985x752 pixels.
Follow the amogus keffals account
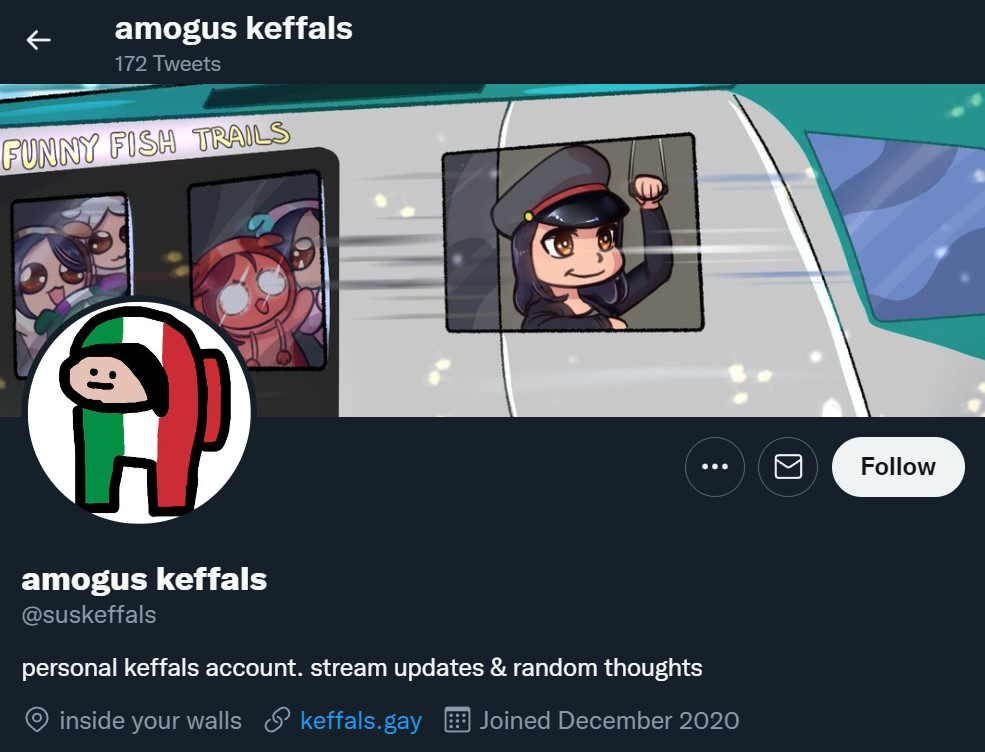[898, 467]
